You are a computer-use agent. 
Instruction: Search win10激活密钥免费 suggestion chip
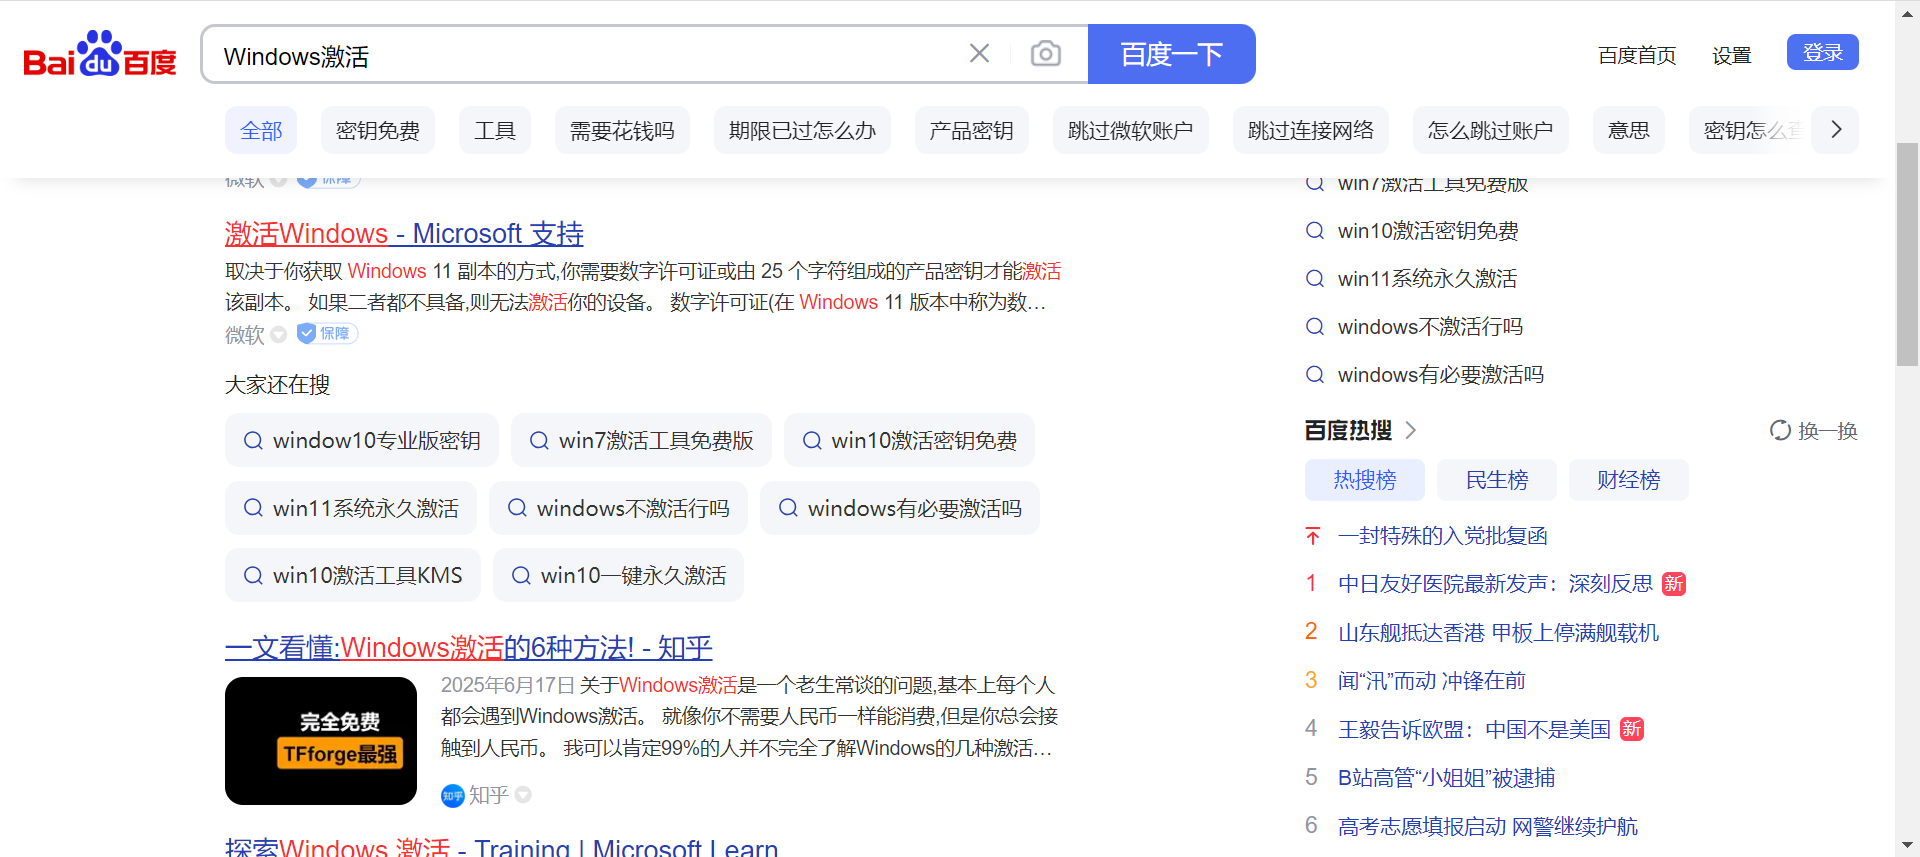909,440
